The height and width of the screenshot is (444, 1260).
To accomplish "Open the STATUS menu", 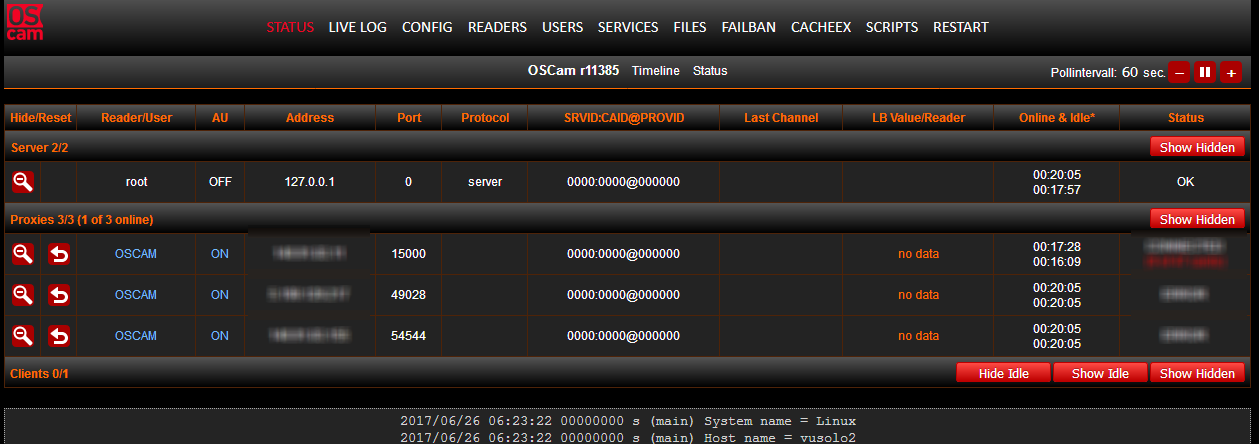I will [290, 27].
